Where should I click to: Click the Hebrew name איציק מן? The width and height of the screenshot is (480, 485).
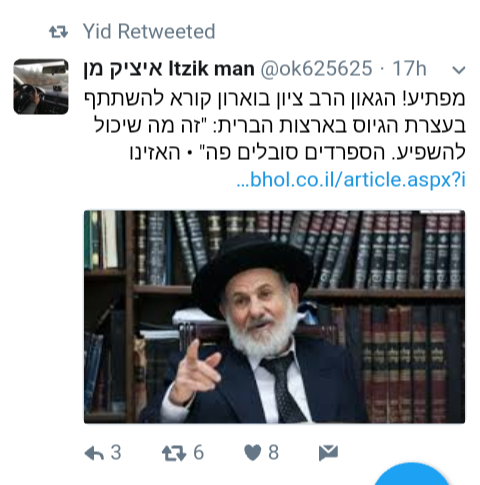[x=123, y=69]
